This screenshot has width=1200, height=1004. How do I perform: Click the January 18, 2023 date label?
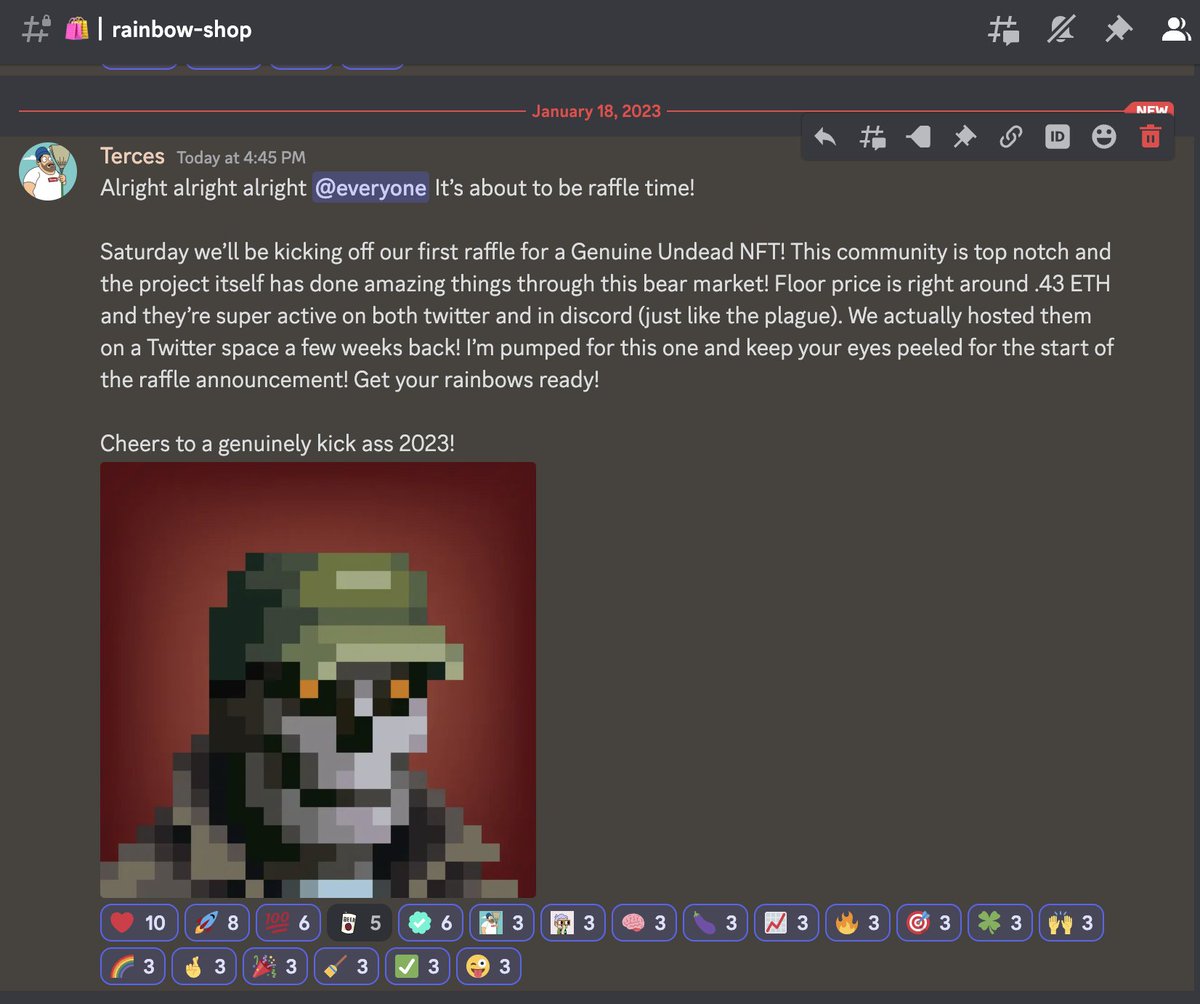[596, 111]
